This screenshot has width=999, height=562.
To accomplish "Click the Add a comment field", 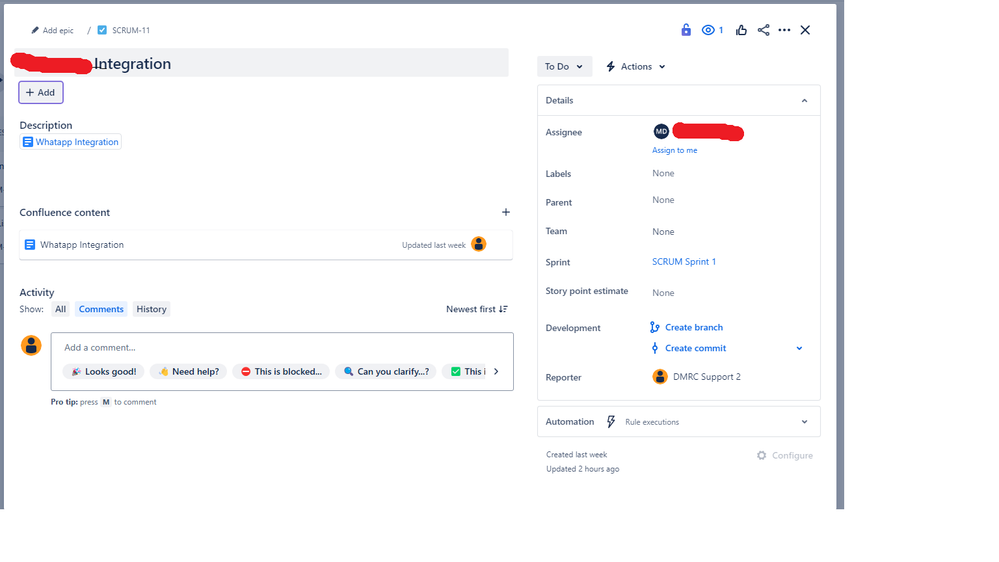I will pos(282,347).
